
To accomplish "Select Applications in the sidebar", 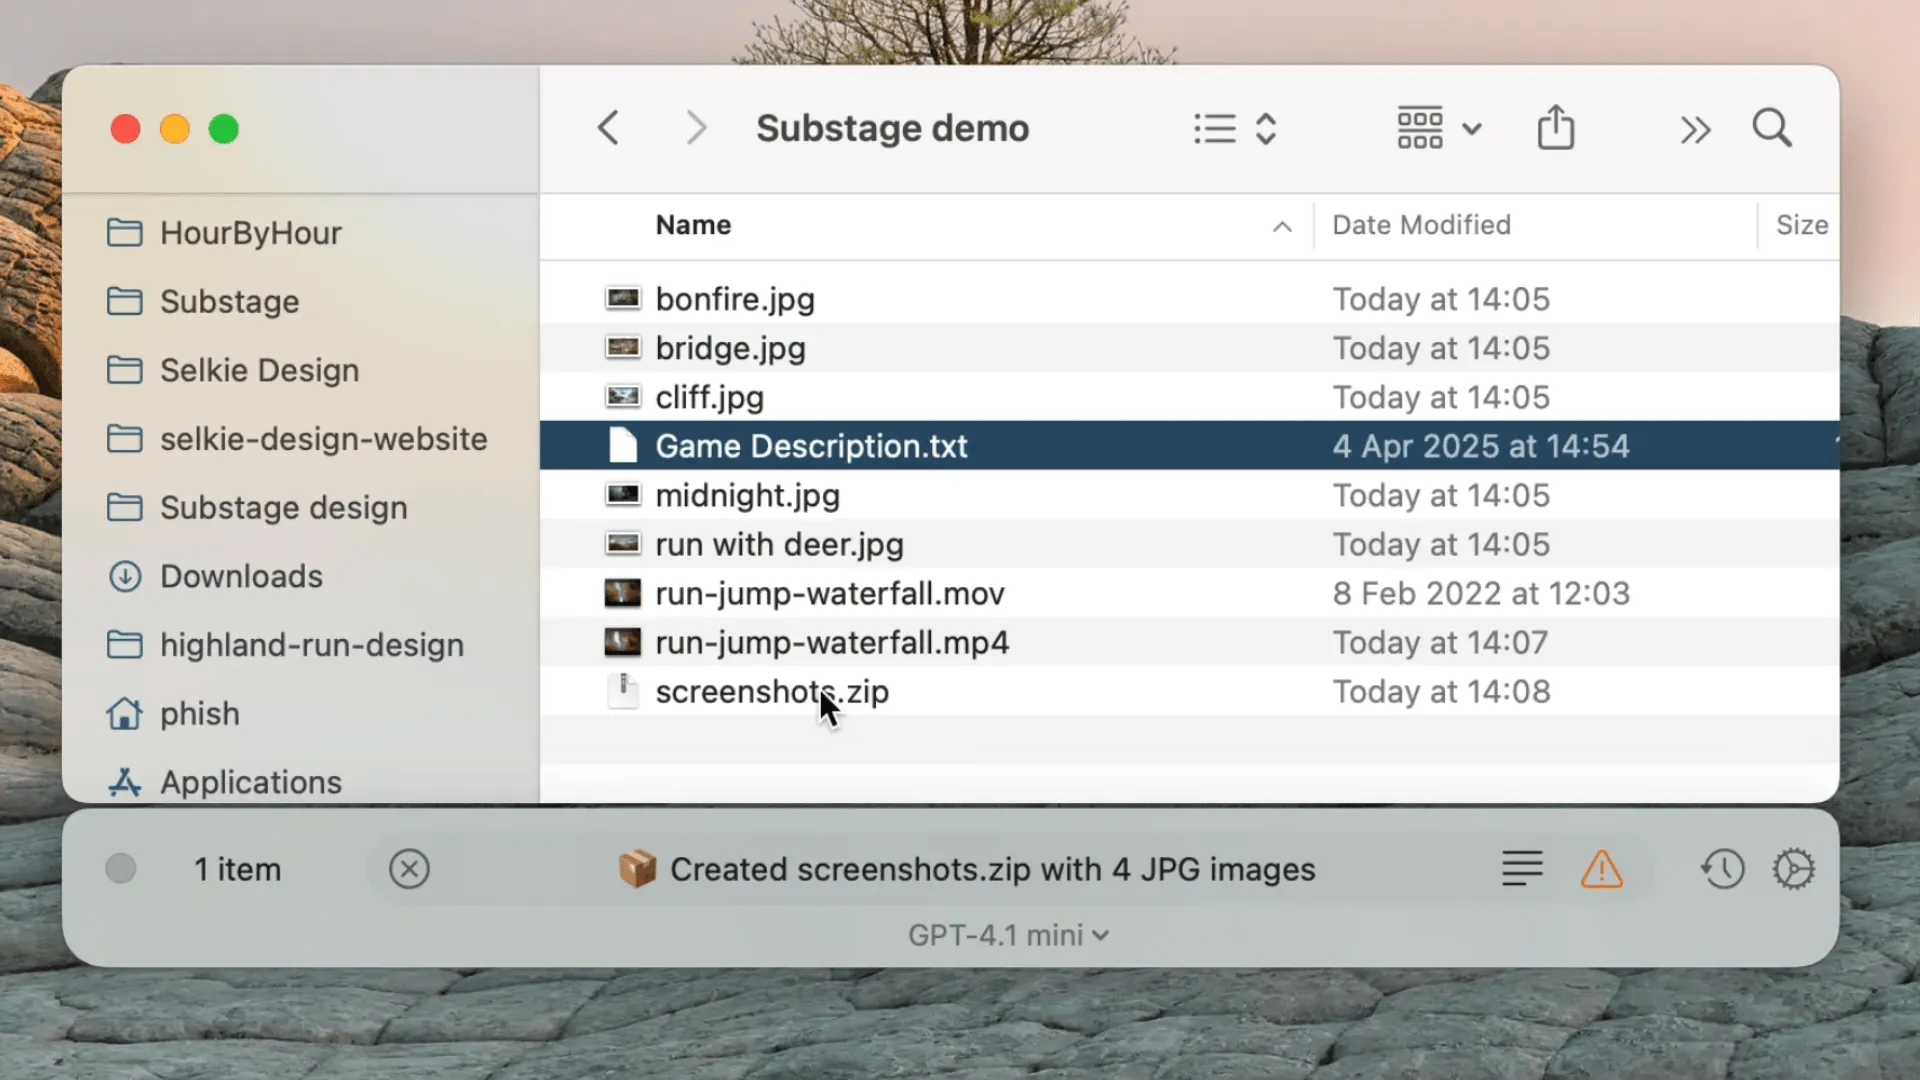I will [250, 782].
